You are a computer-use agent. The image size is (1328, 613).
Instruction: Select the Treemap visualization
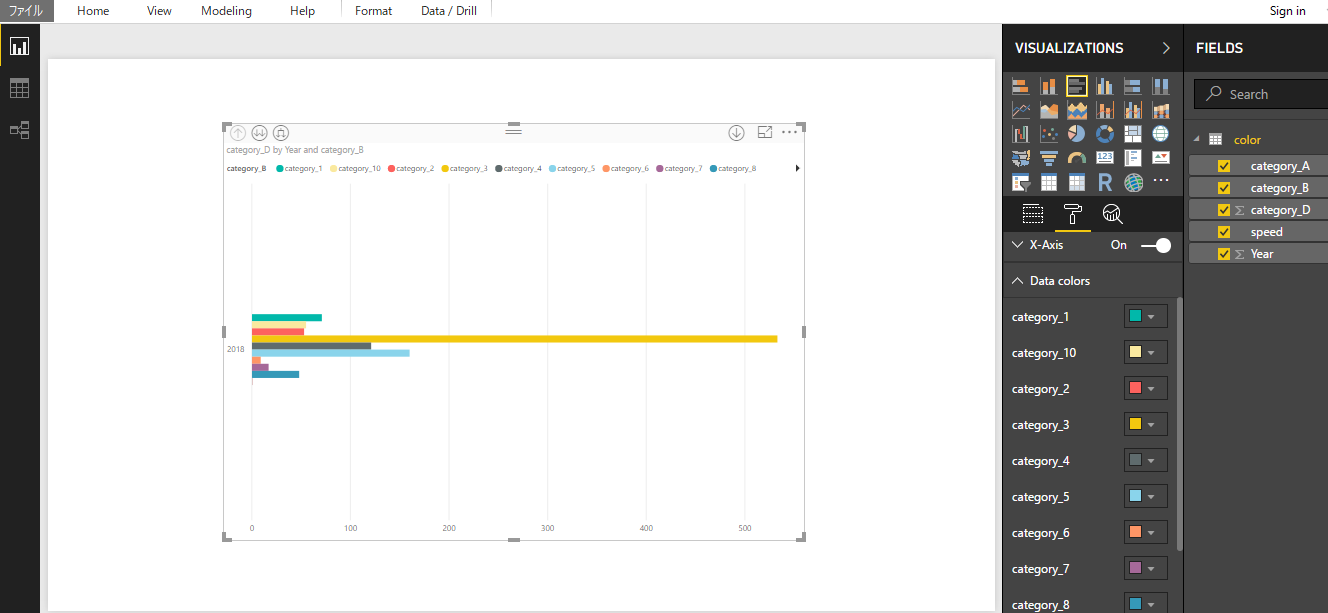(x=1133, y=134)
